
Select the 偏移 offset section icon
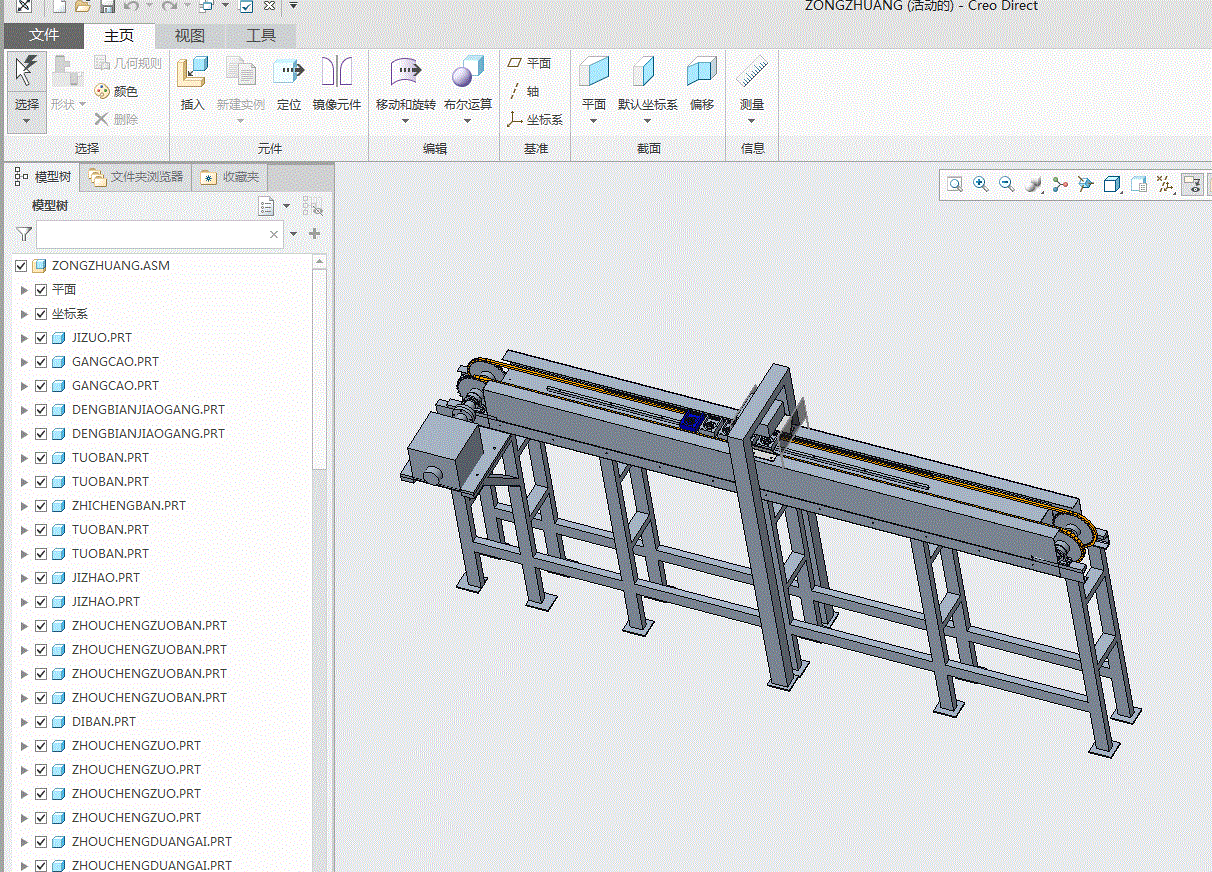tap(702, 74)
